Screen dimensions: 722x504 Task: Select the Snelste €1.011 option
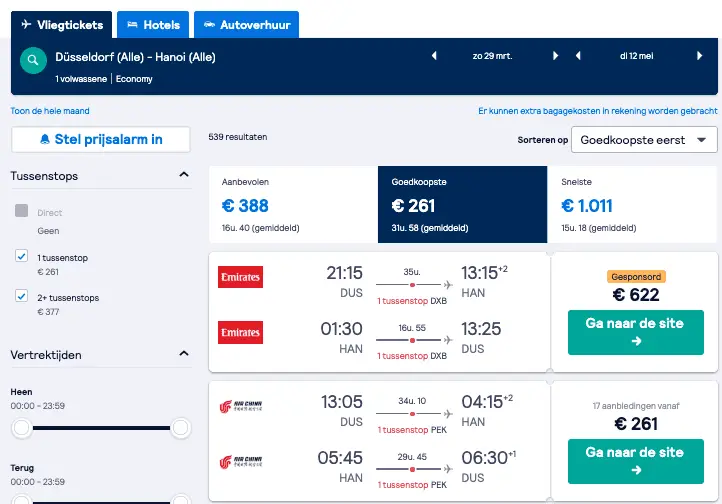click(x=632, y=204)
